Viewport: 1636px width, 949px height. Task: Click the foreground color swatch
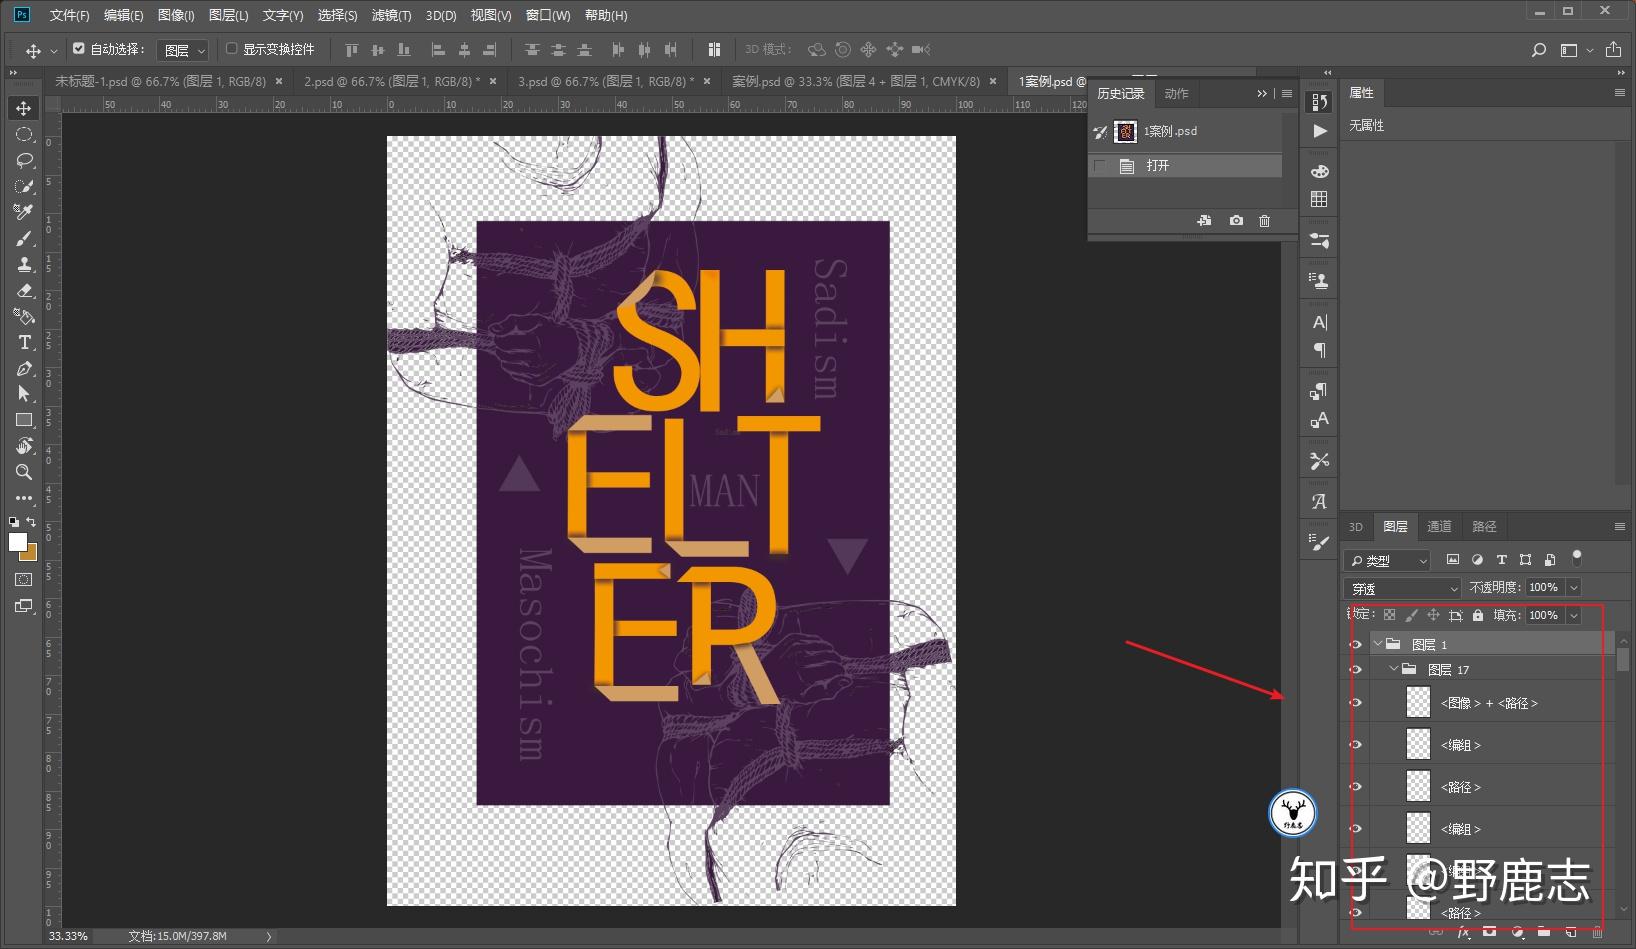(17, 542)
